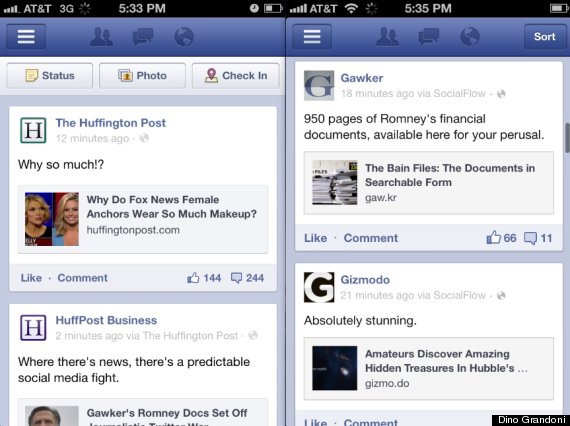Open the Gizmodo page name link

click(365, 280)
